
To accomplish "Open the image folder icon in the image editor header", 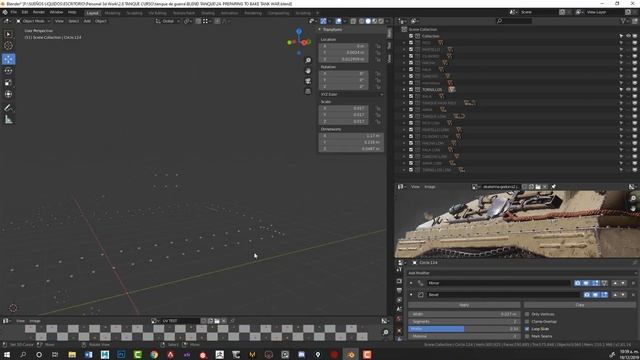I will [538, 187].
